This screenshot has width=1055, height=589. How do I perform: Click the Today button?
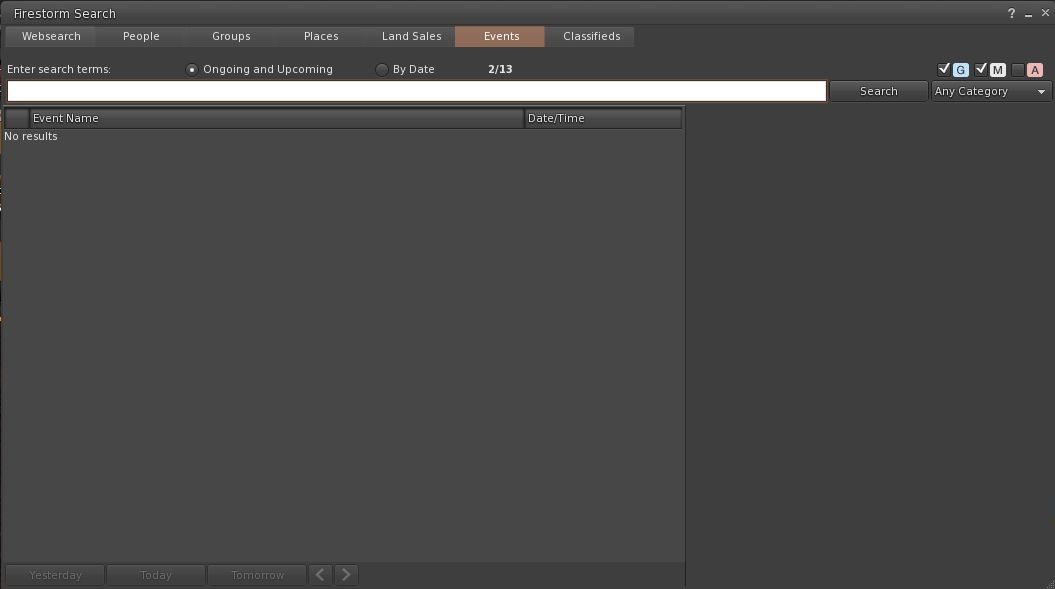156,575
